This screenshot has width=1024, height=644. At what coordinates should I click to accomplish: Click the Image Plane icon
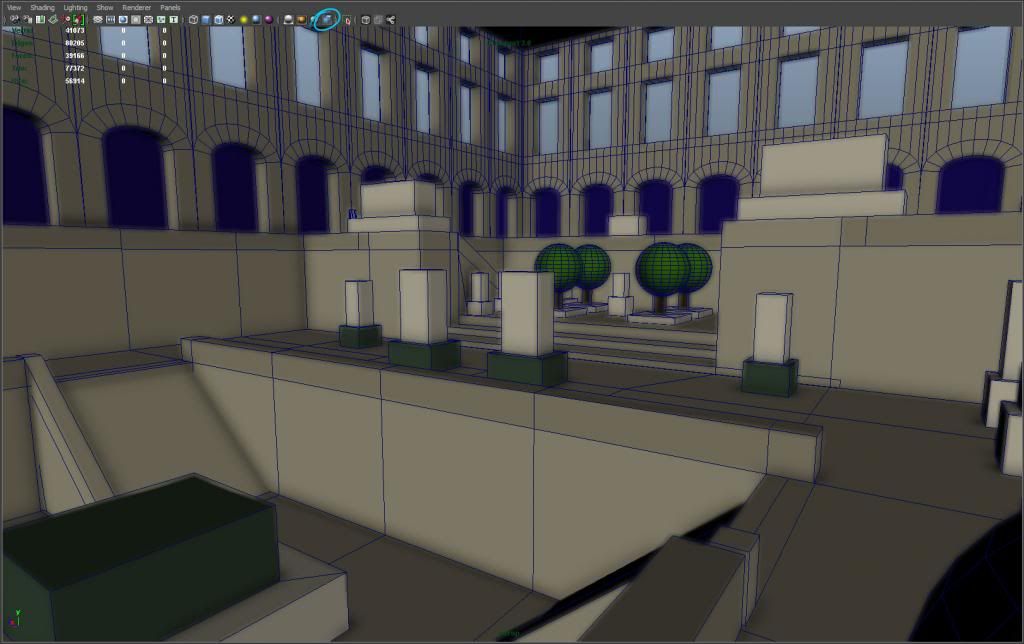click(53, 20)
